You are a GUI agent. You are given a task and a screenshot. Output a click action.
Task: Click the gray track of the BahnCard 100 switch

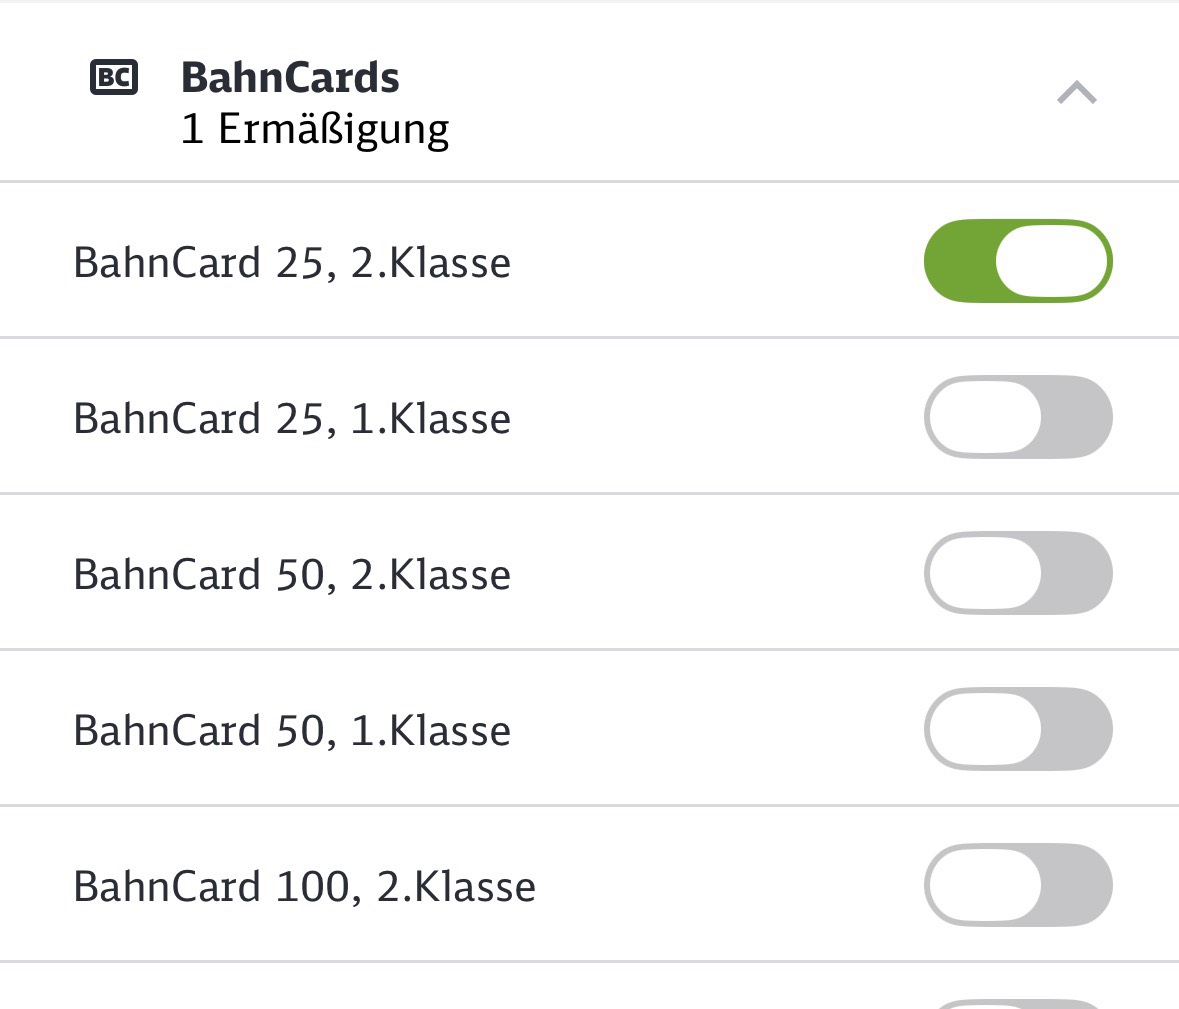click(x=1077, y=885)
